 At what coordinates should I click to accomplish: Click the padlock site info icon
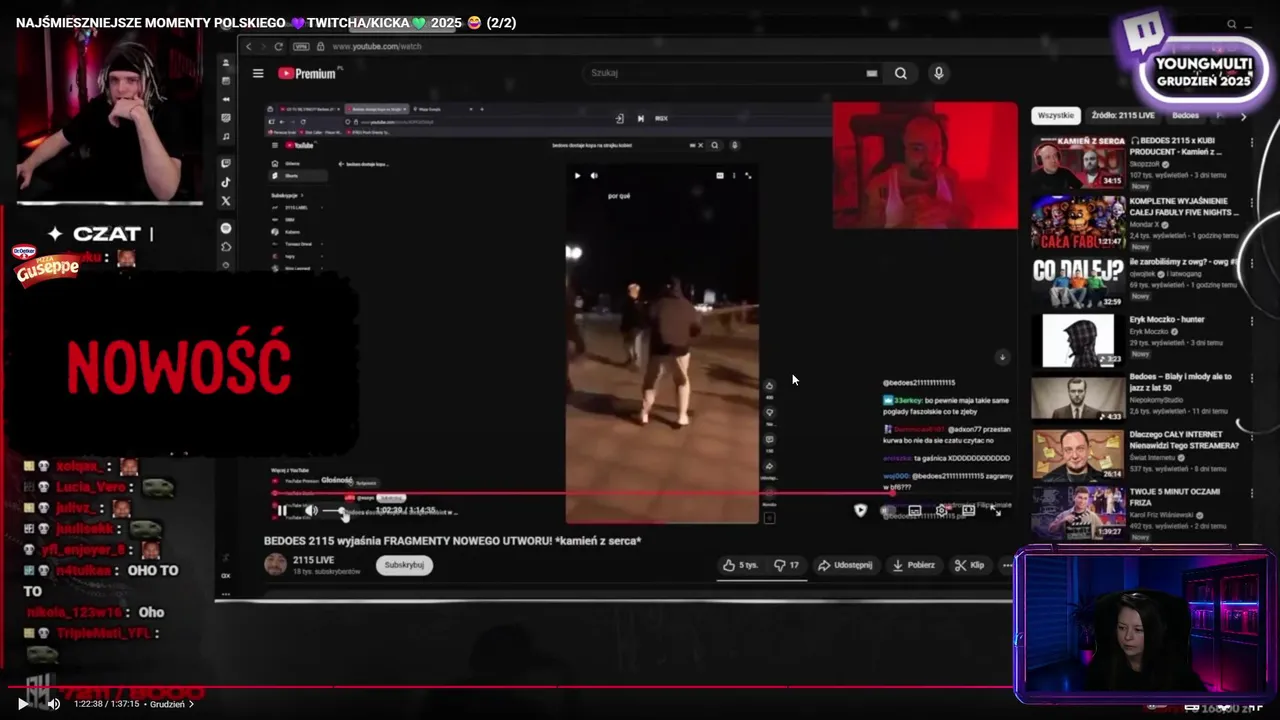pyautogui.click(x=321, y=46)
